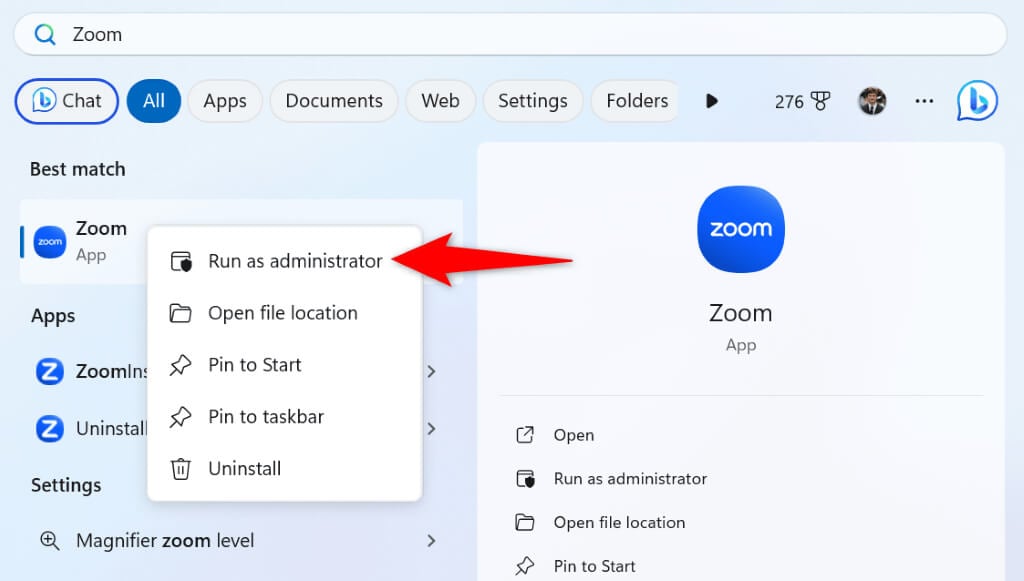Screen dimensions: 1024x581
Task: Click into the Zoom search field
Action: click(509, 34)
